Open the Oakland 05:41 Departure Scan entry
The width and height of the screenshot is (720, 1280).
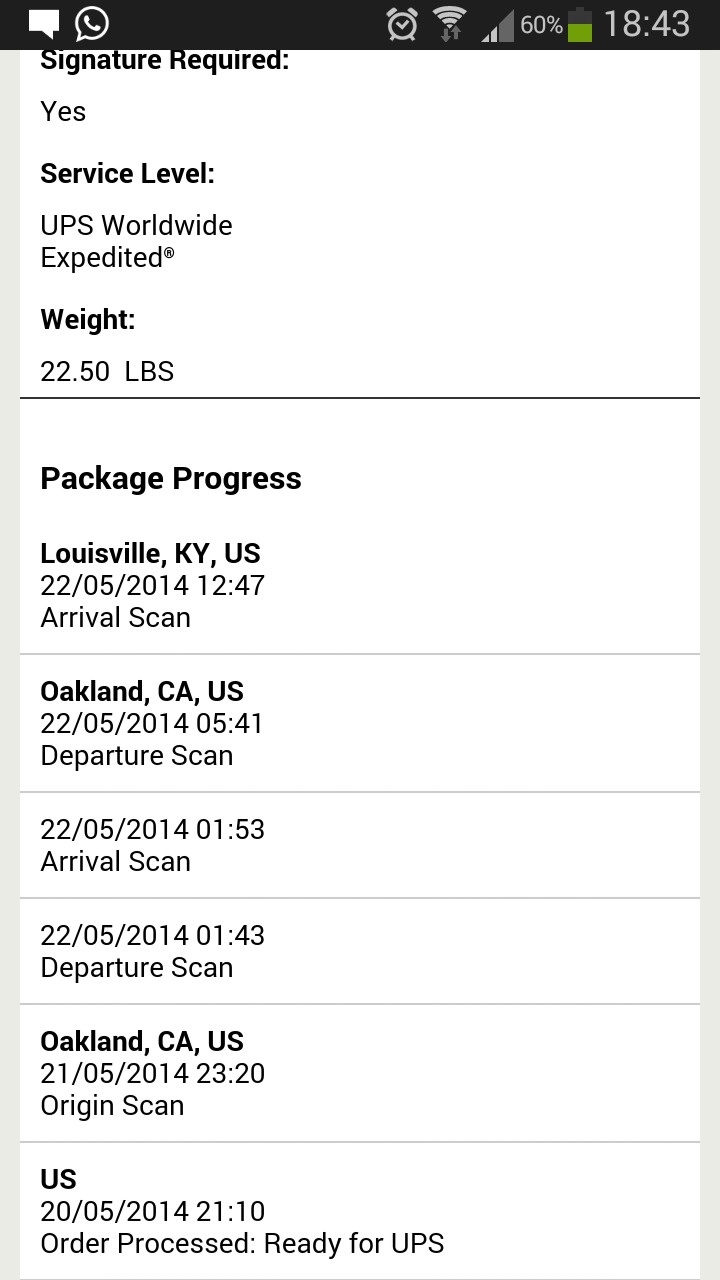pyautogui.click(x=360, y=723)
